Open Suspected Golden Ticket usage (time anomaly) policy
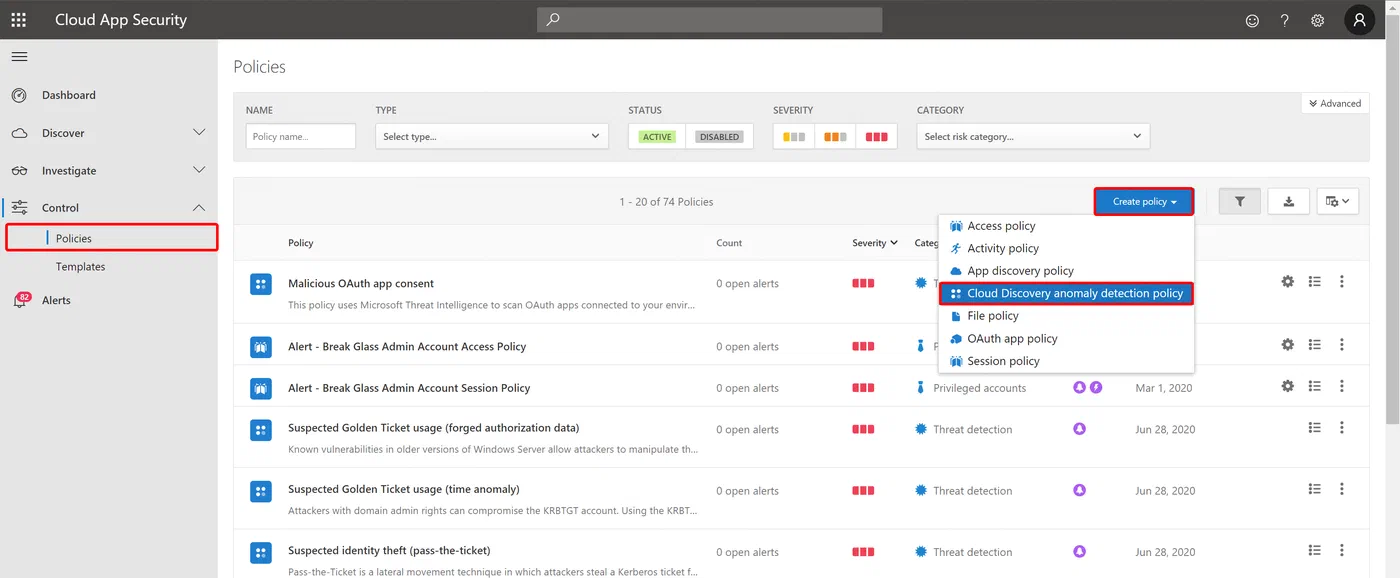Image resolution: width=1400 pixels, height=578 pixels. click(x=404, y=489)
